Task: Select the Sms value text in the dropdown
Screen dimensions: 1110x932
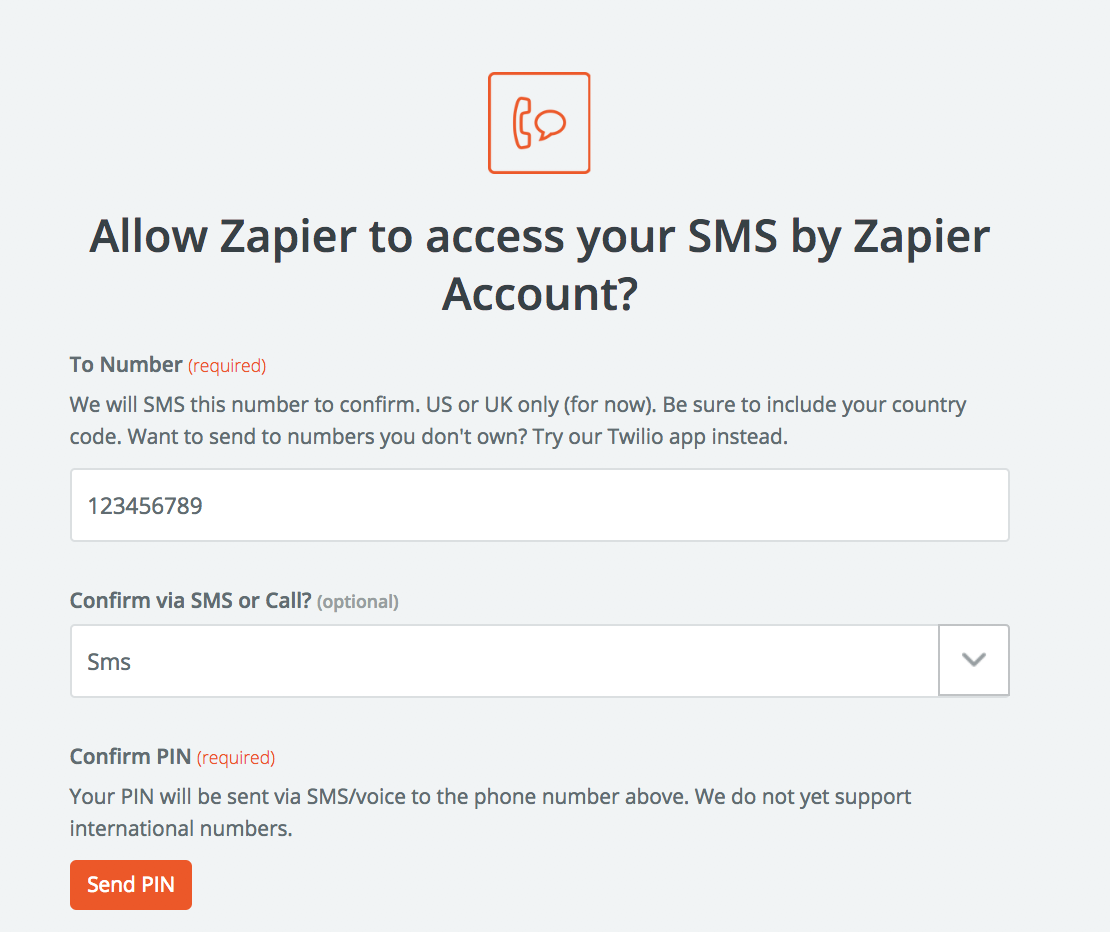Action: pyautogui.click(x=110, y=662)
